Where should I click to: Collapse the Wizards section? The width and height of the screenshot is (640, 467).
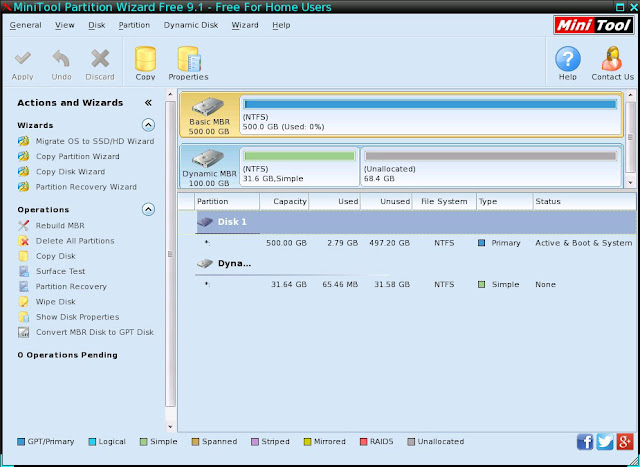tap(148, 125)
